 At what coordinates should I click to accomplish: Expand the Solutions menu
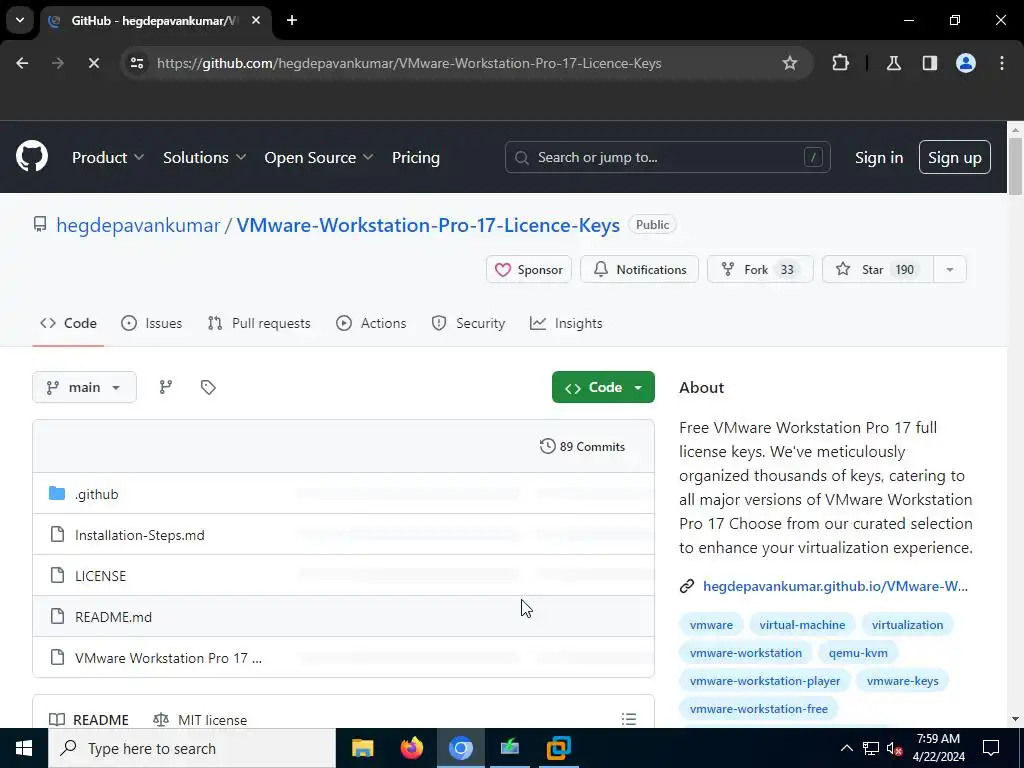(204, 157)
